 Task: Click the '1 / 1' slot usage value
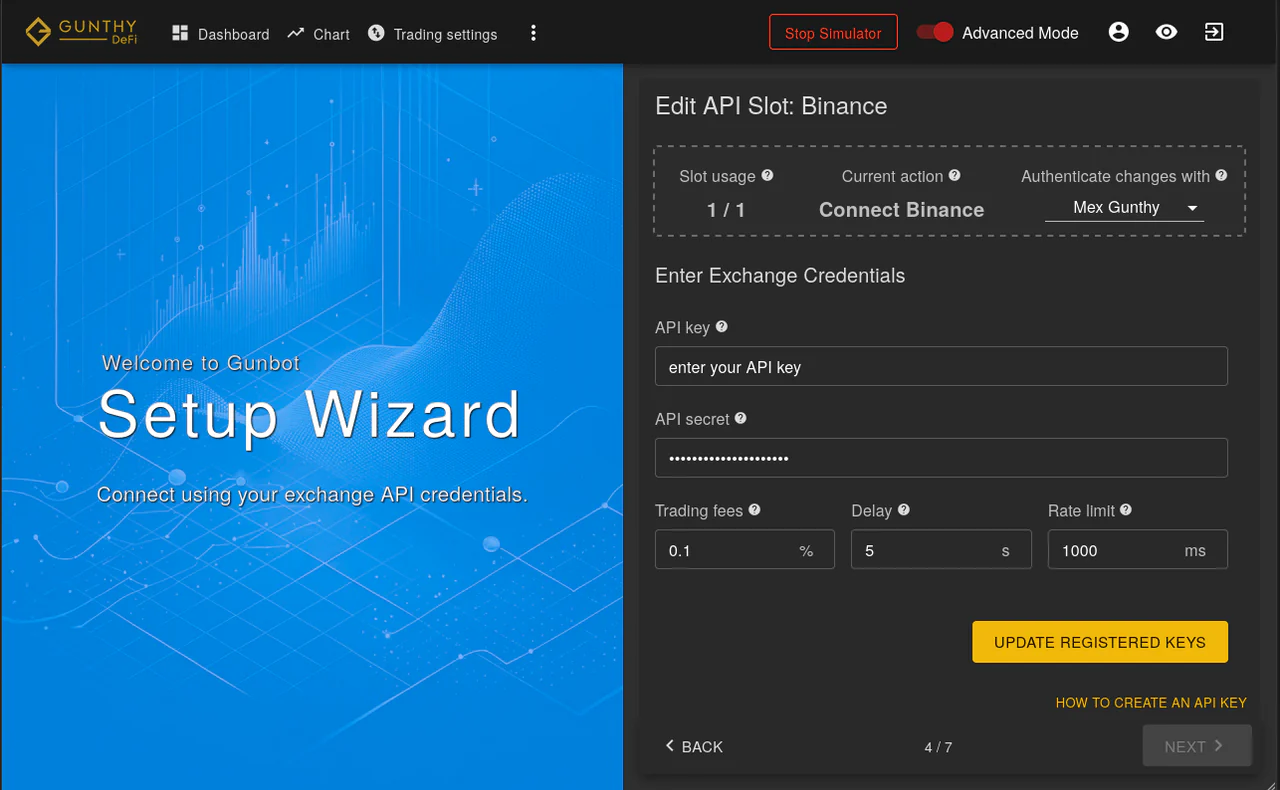[x=726, y=210]
